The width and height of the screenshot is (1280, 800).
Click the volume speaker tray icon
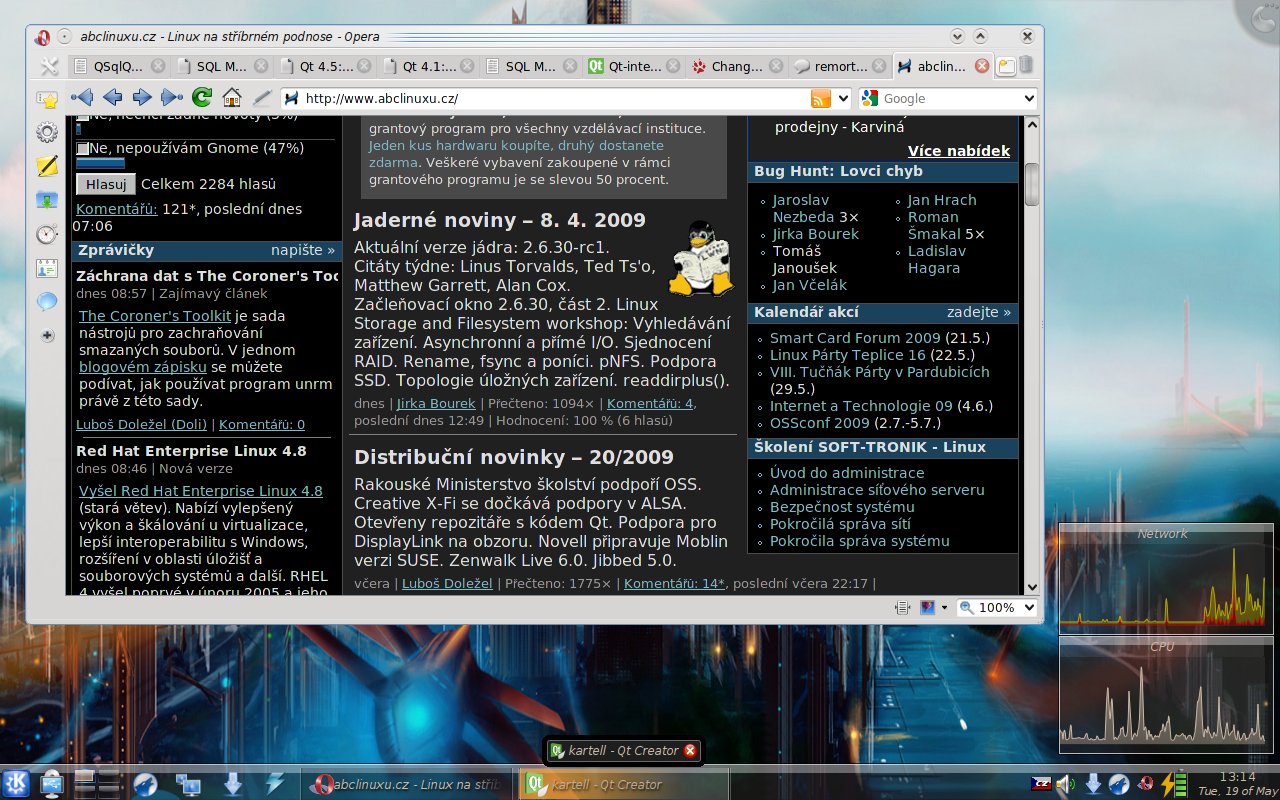click(1066, 784)
